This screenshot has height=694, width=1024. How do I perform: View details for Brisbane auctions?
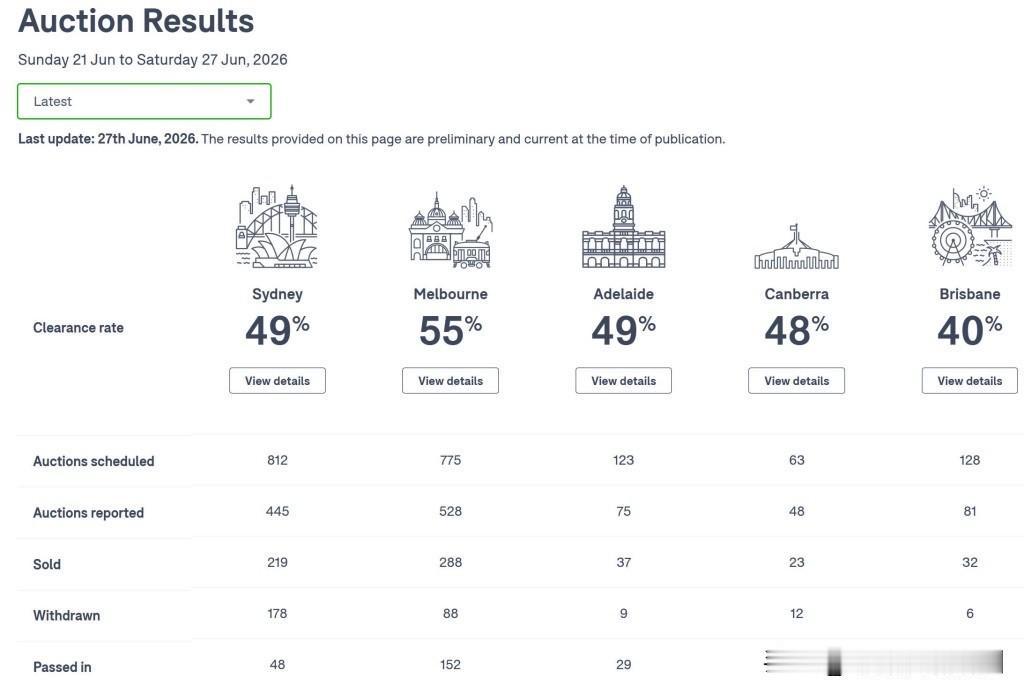(x=970, y=381)
